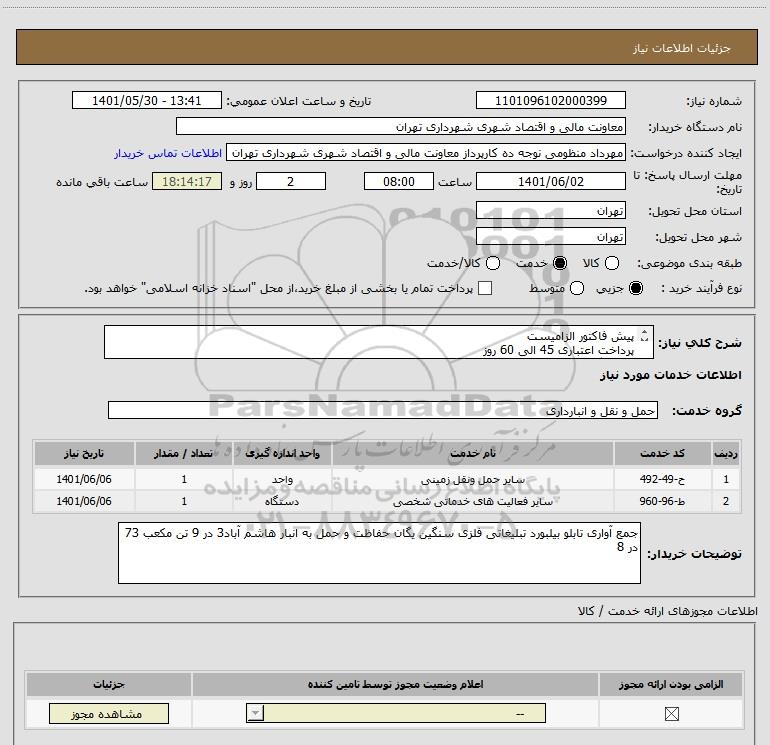770x745 pixels.
Task: Select the خدمت radio button
Action: [x=559, y=263]
